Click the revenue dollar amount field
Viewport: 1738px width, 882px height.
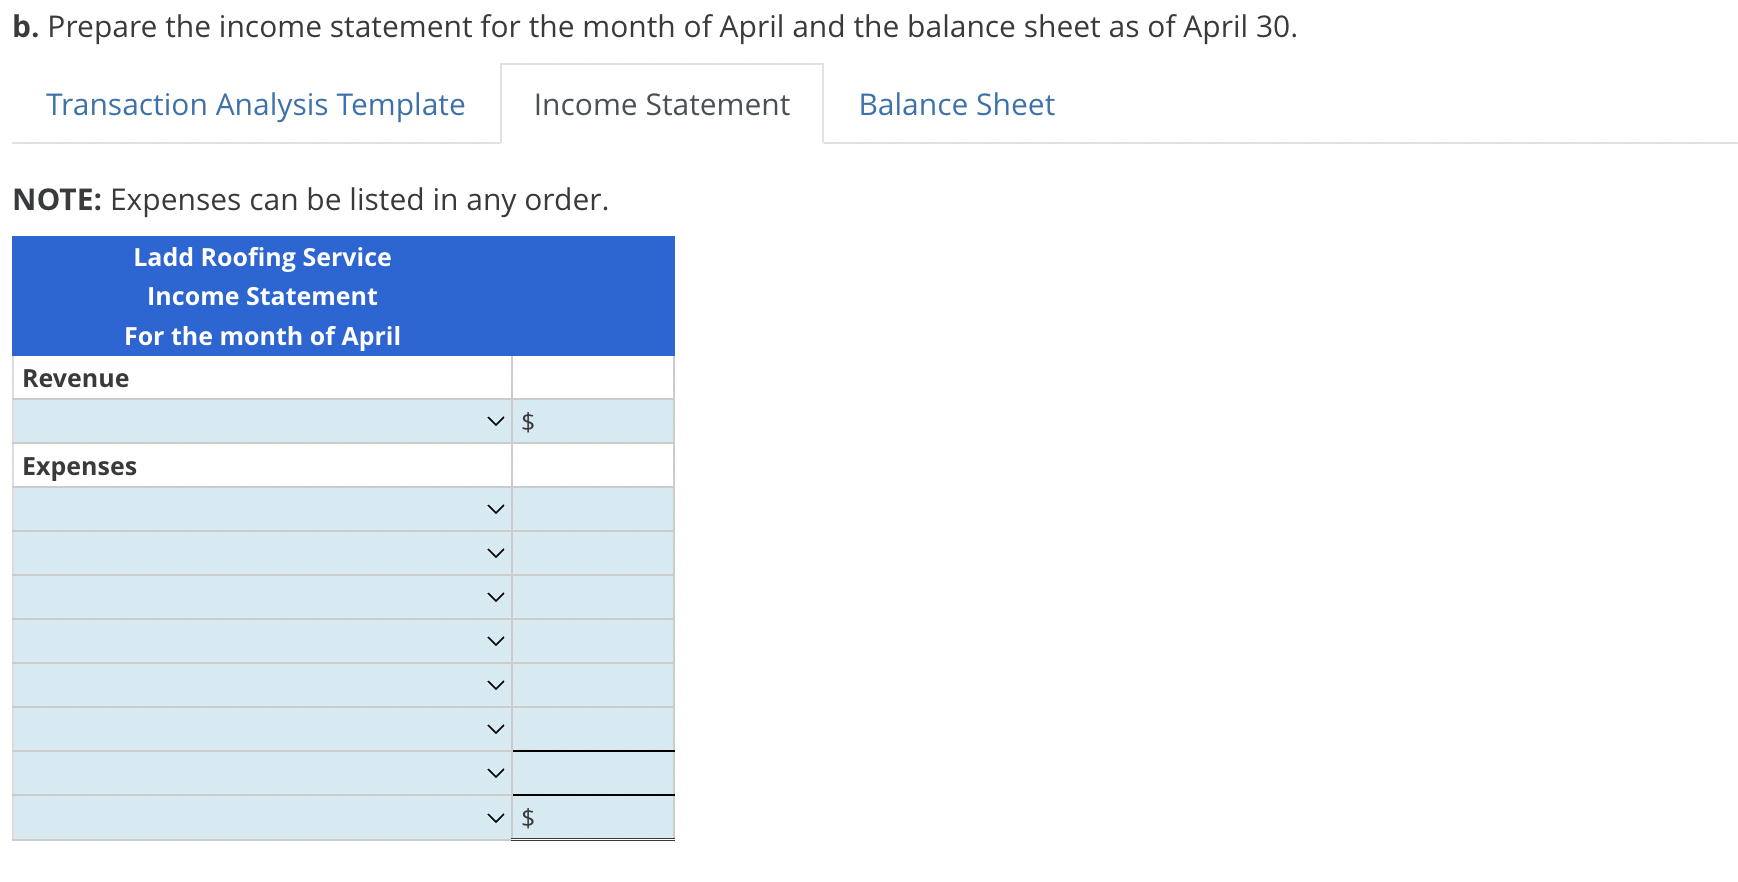point(595,421)
